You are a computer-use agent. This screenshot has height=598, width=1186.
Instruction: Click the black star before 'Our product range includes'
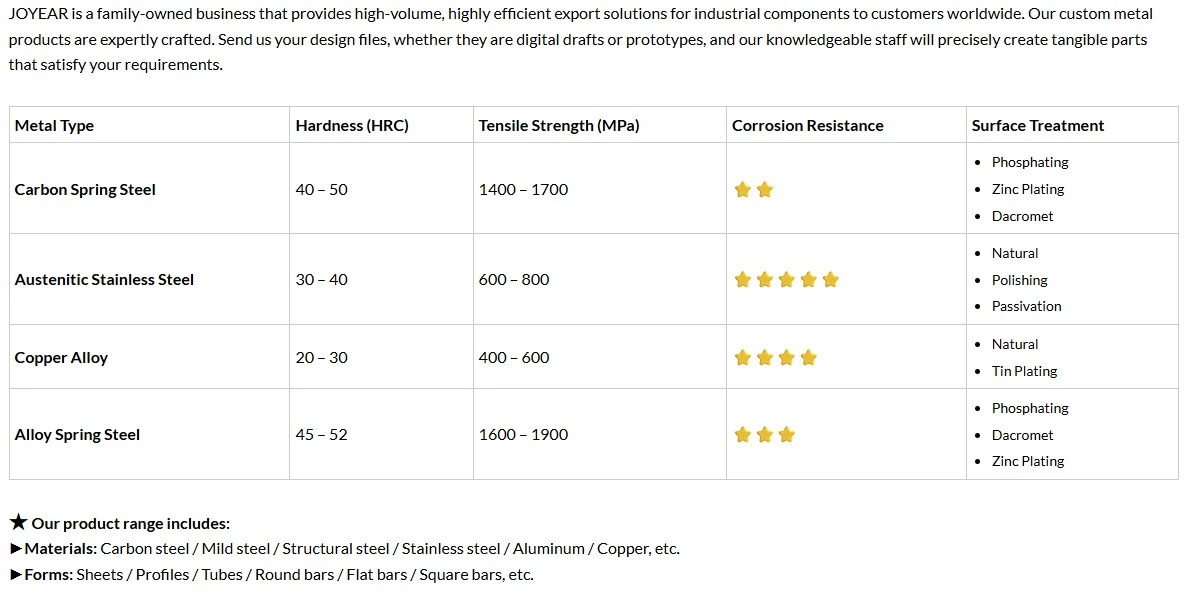(x=18, y=522)
